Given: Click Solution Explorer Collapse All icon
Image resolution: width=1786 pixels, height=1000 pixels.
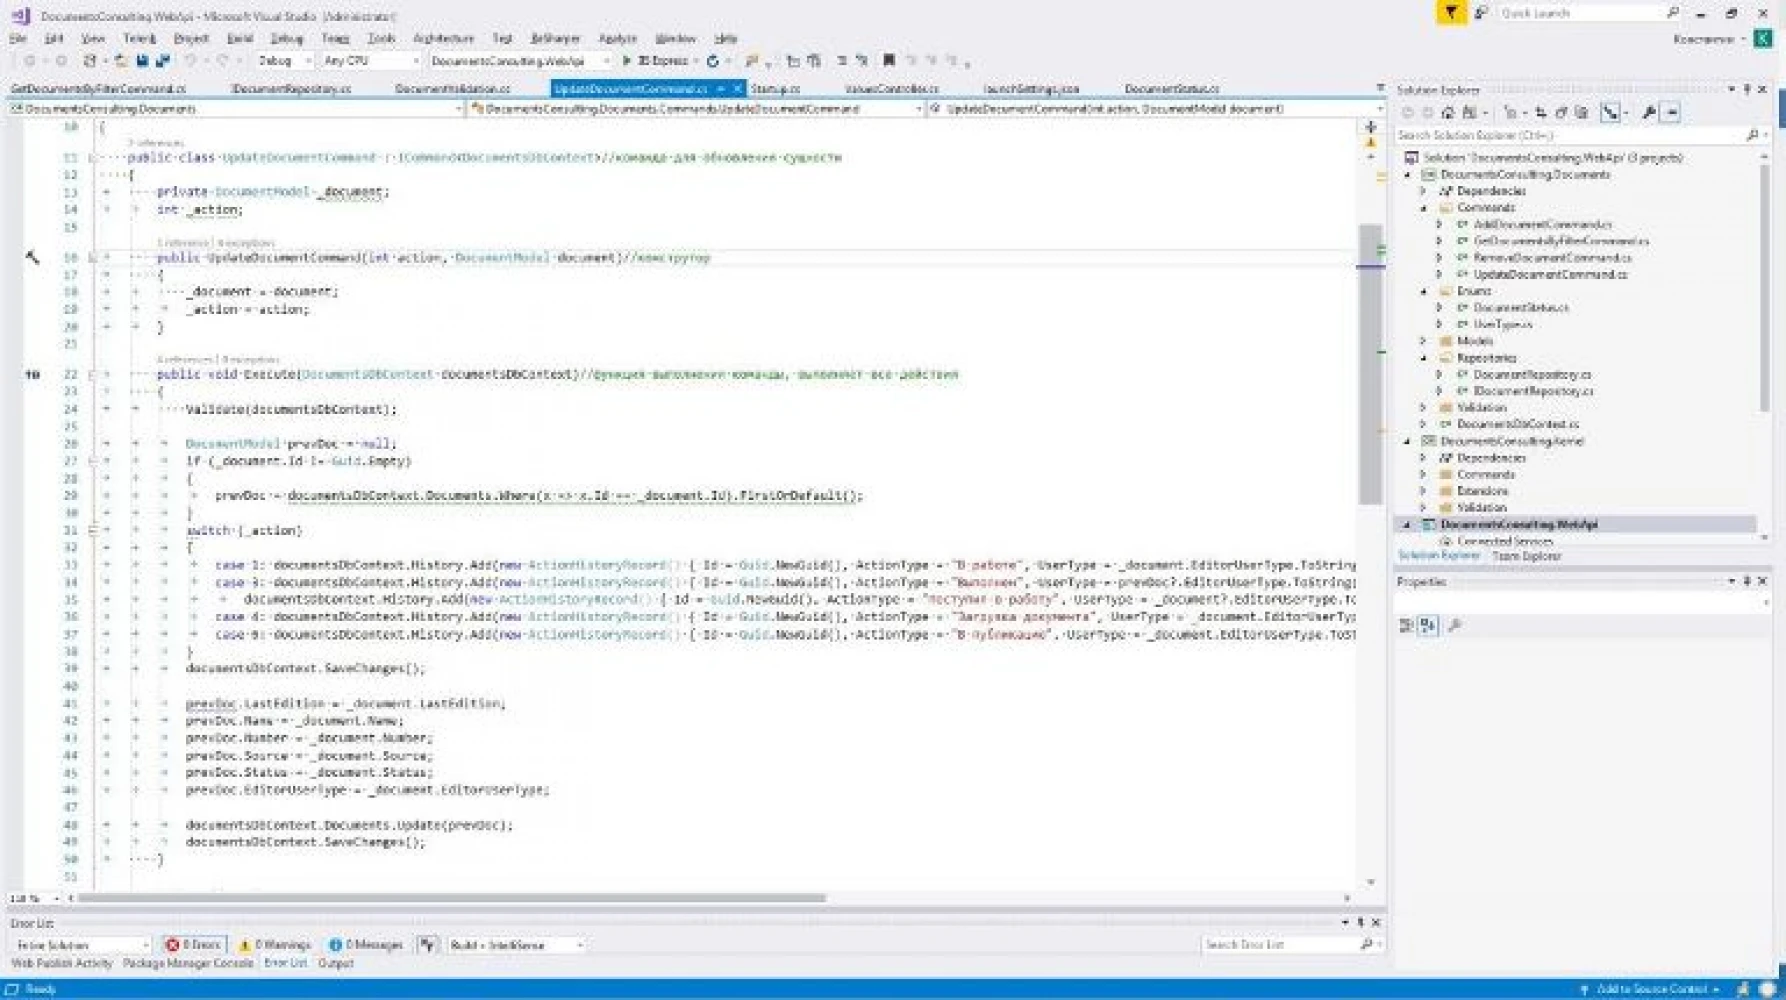Looking at the screenshot, I should pos(1561,113).
